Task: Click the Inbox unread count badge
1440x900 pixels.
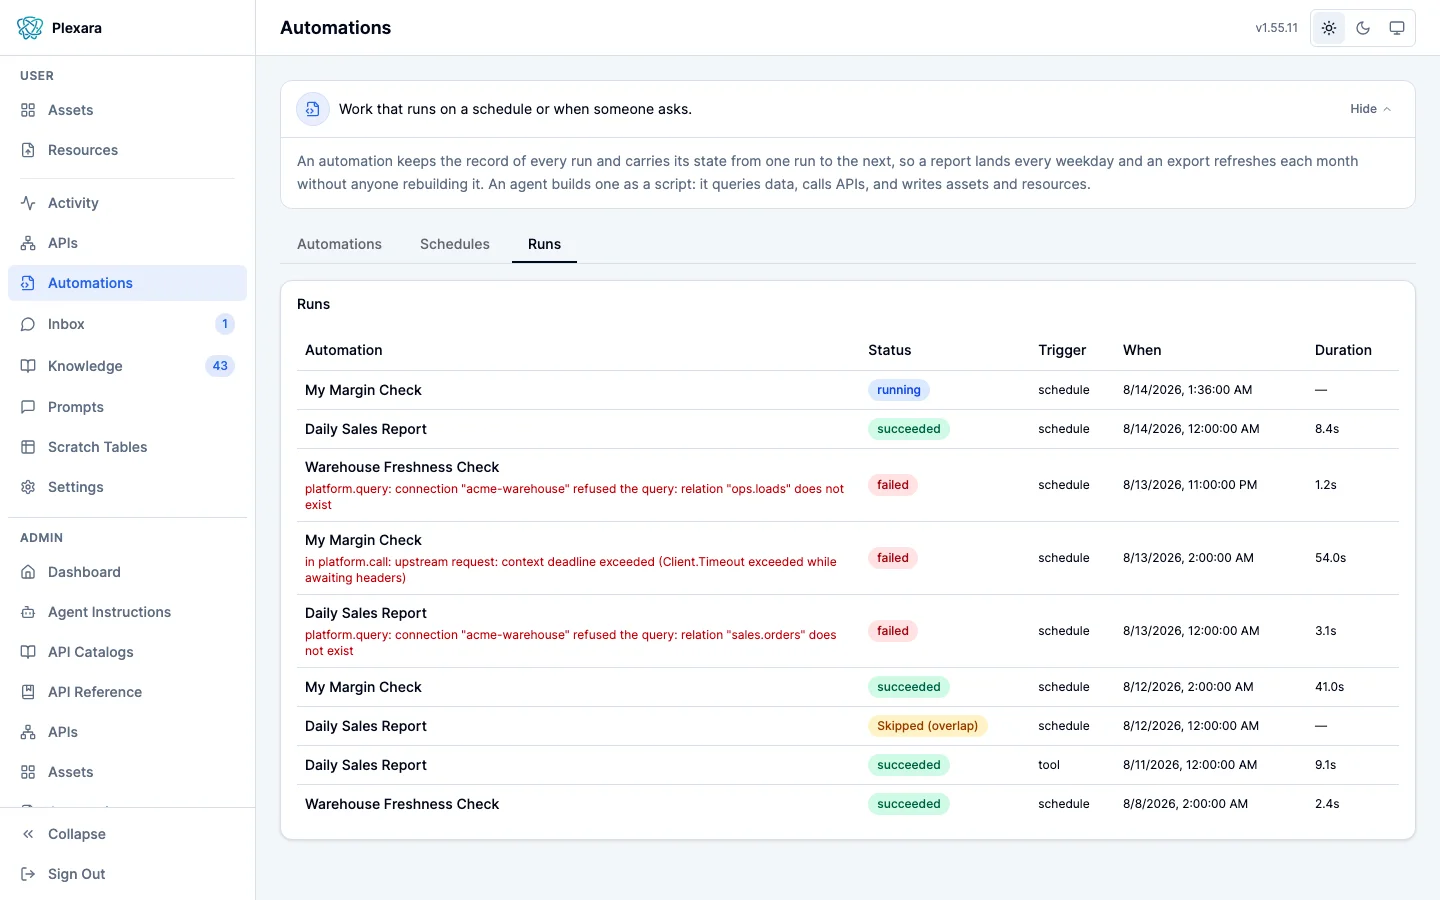Action: [225, 324]
